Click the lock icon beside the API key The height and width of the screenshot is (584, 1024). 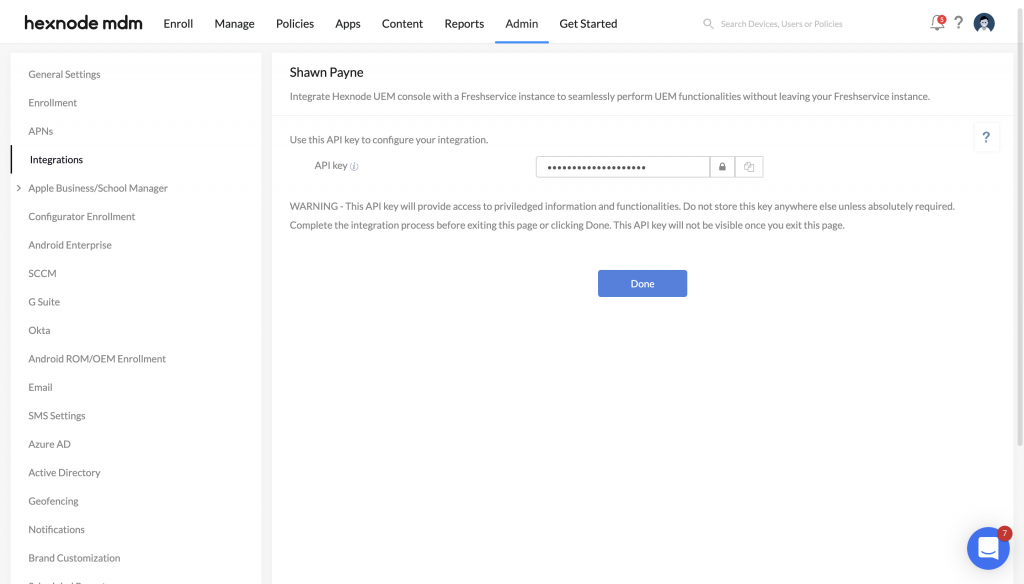[722, 166]
